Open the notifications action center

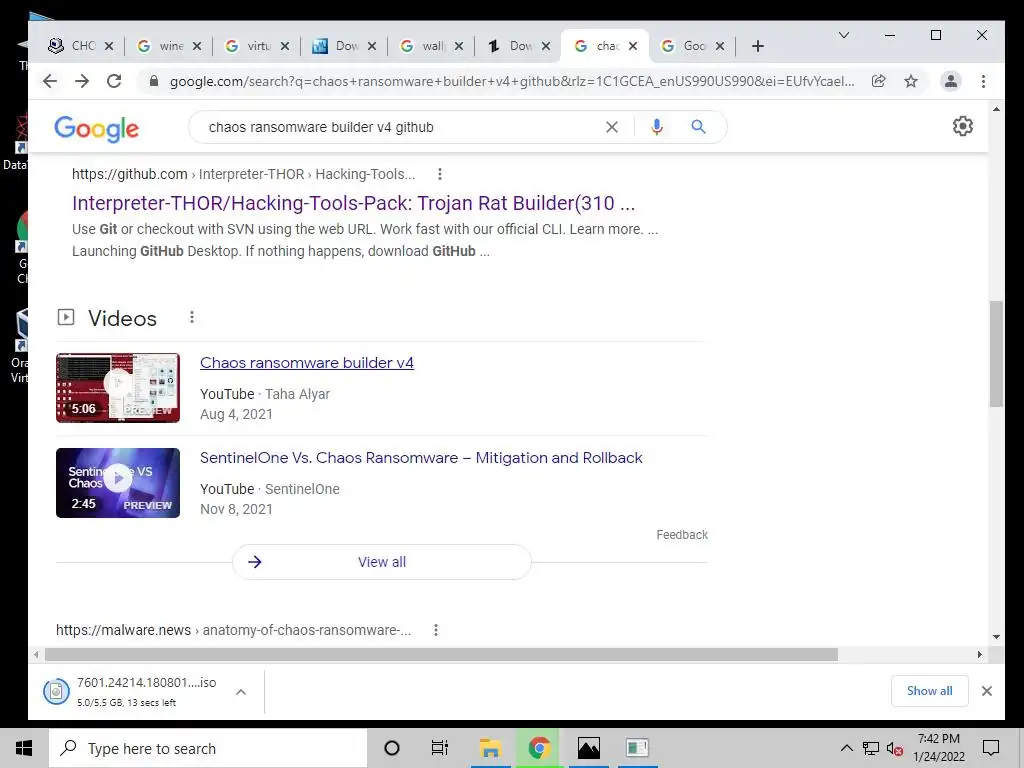(991, 748)
